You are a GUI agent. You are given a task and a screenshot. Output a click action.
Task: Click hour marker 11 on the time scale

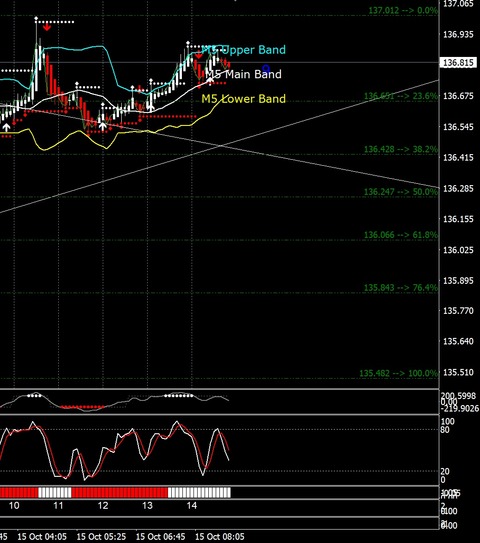click(x=58, y=506)
